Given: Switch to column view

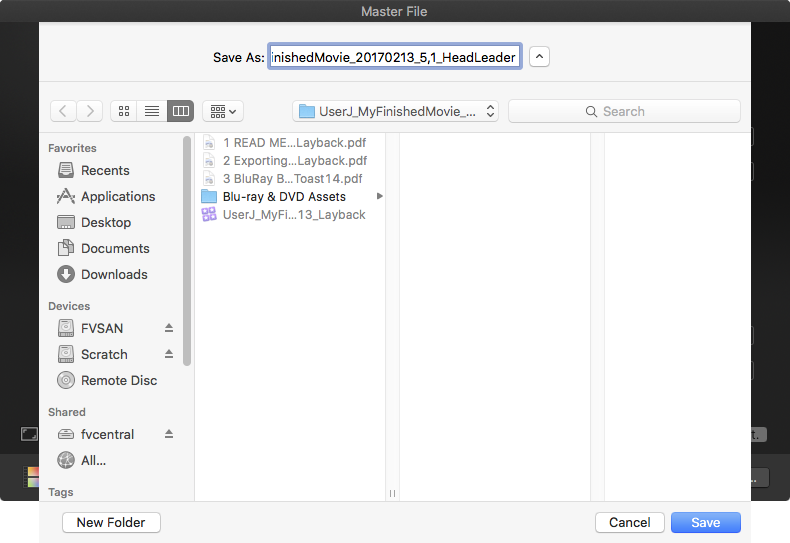Looking at the screenshot, I should (180, 111).
